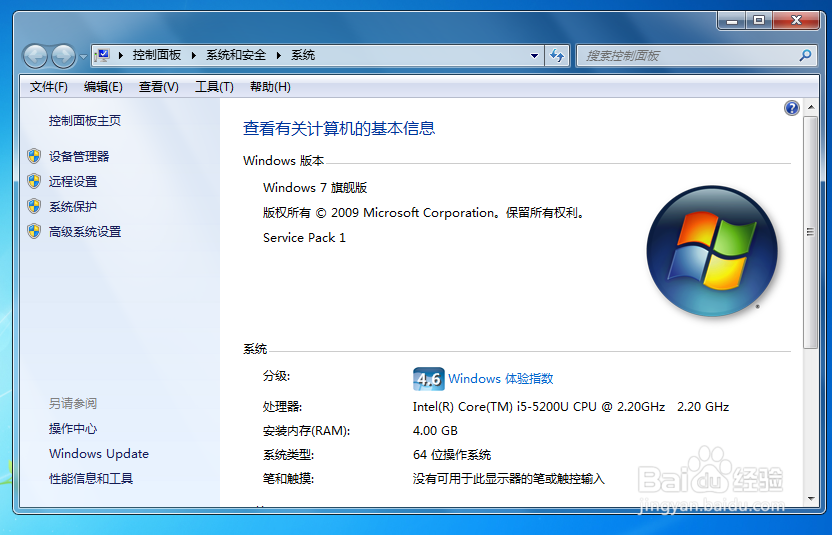832x535 pixels.
Task: Close the System window
Action: (796, 21)
